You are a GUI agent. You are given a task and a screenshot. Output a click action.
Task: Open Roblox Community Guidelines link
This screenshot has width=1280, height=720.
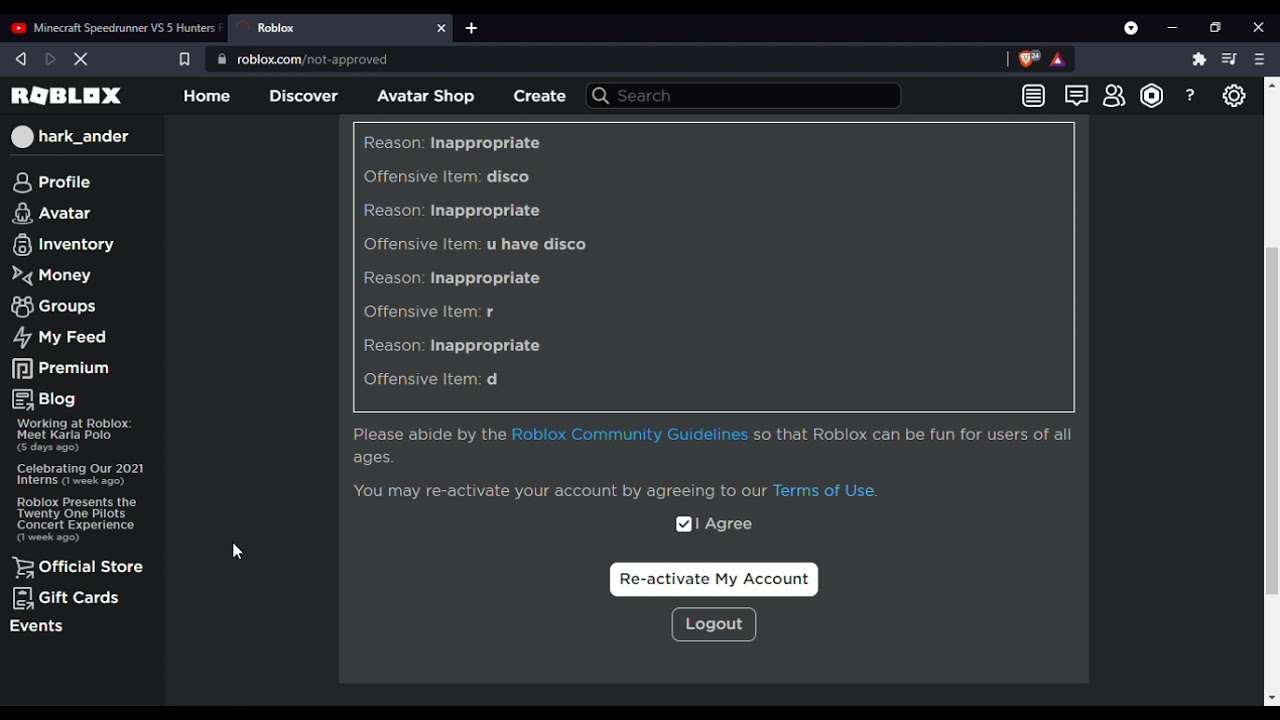pos(630,435)
